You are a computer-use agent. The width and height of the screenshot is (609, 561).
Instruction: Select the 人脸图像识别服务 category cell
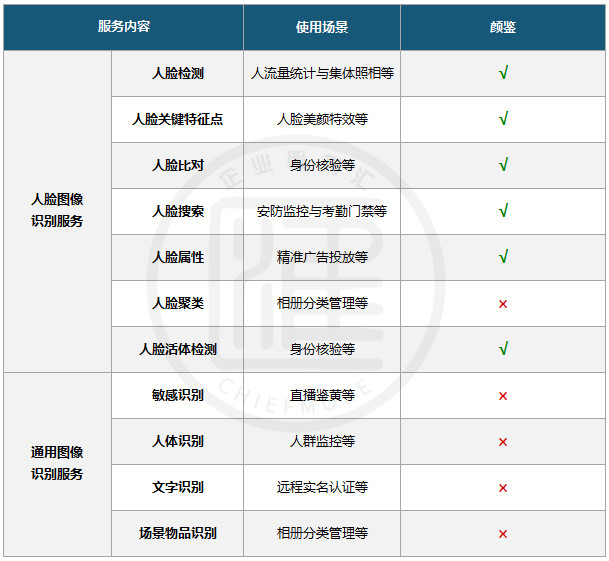pos(57,211)
